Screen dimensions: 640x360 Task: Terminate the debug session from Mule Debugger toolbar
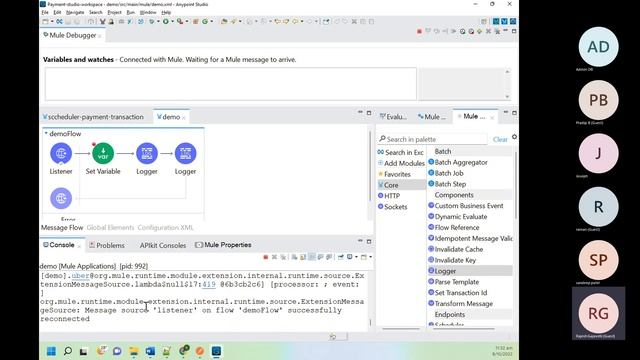point(419,31)
